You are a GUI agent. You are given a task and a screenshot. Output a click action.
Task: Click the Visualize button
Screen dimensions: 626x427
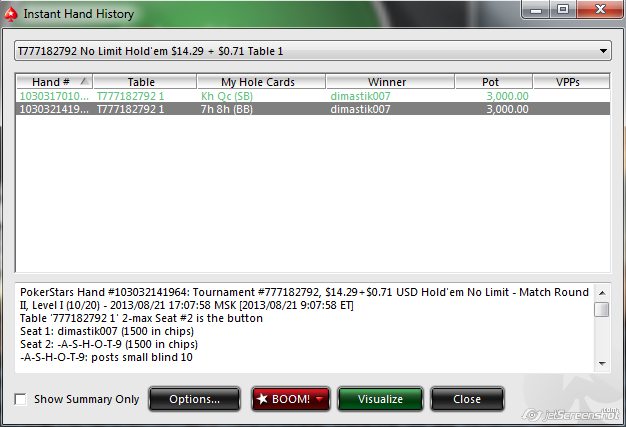pos(380,399)
